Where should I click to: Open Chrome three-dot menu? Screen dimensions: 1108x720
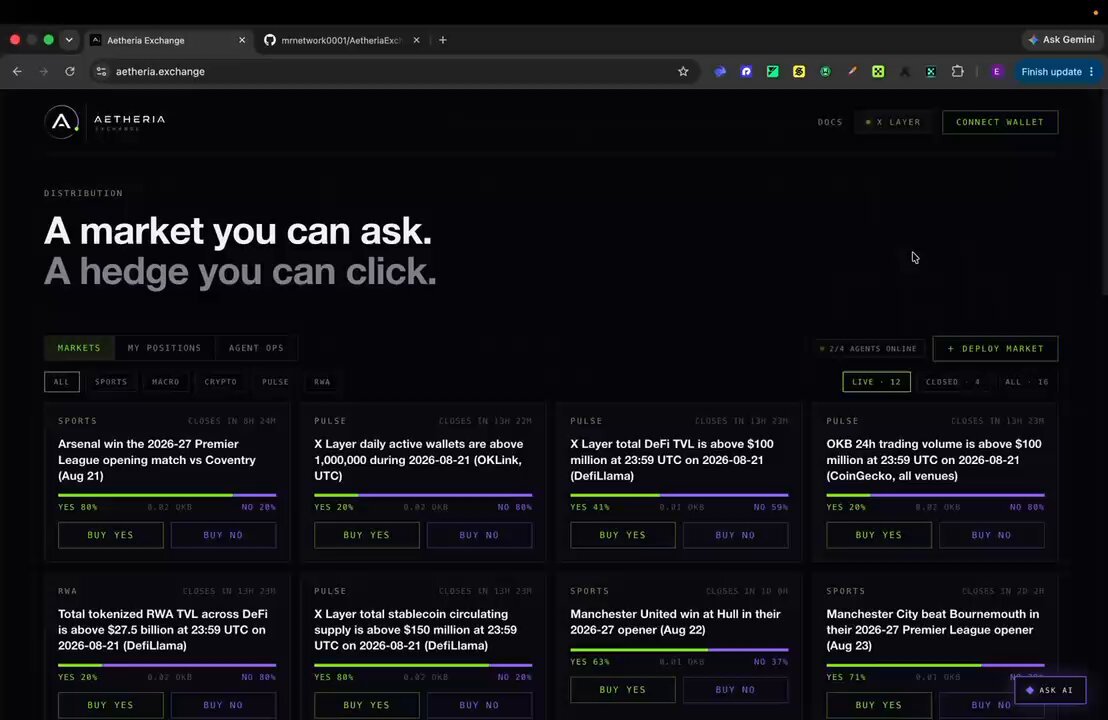(x=1092, y=71)
